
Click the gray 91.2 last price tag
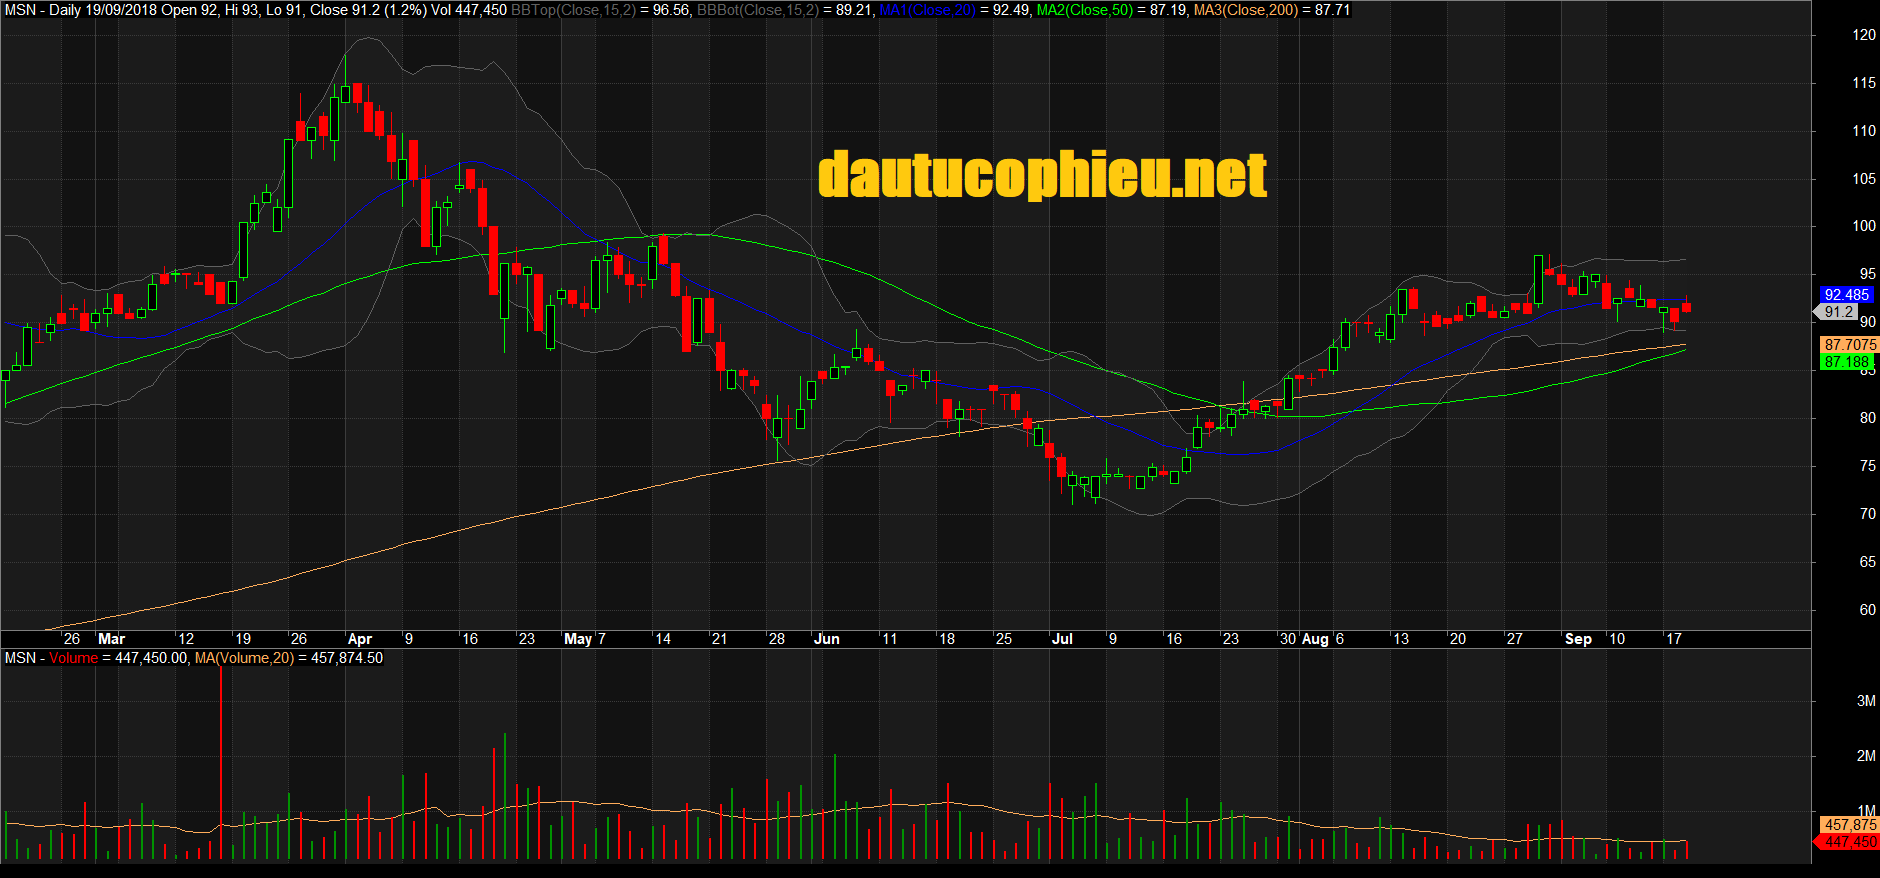tap(1838, 312)
